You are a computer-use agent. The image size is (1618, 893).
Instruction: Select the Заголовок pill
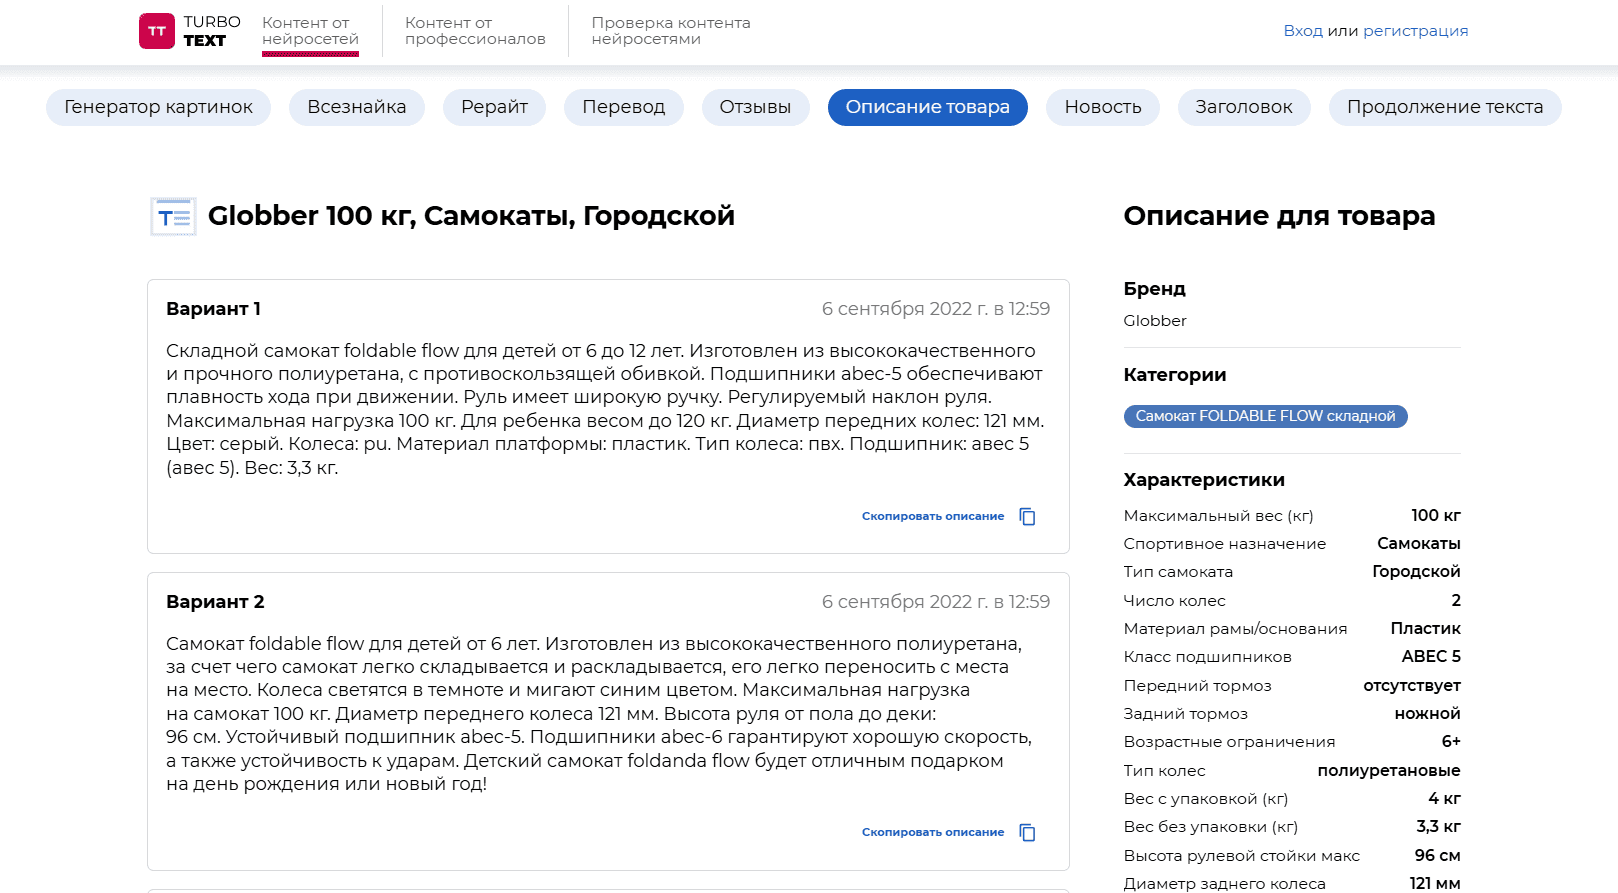click(1244, 107)
